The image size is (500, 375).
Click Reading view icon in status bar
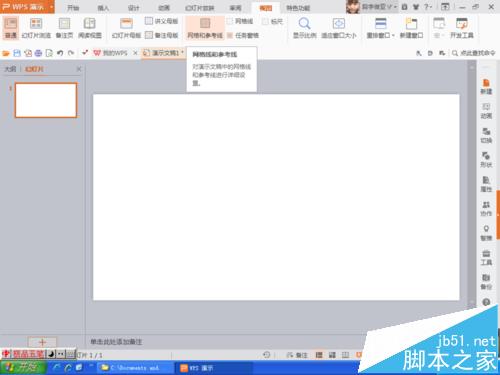pyautogui.click(x=345, y=355)
